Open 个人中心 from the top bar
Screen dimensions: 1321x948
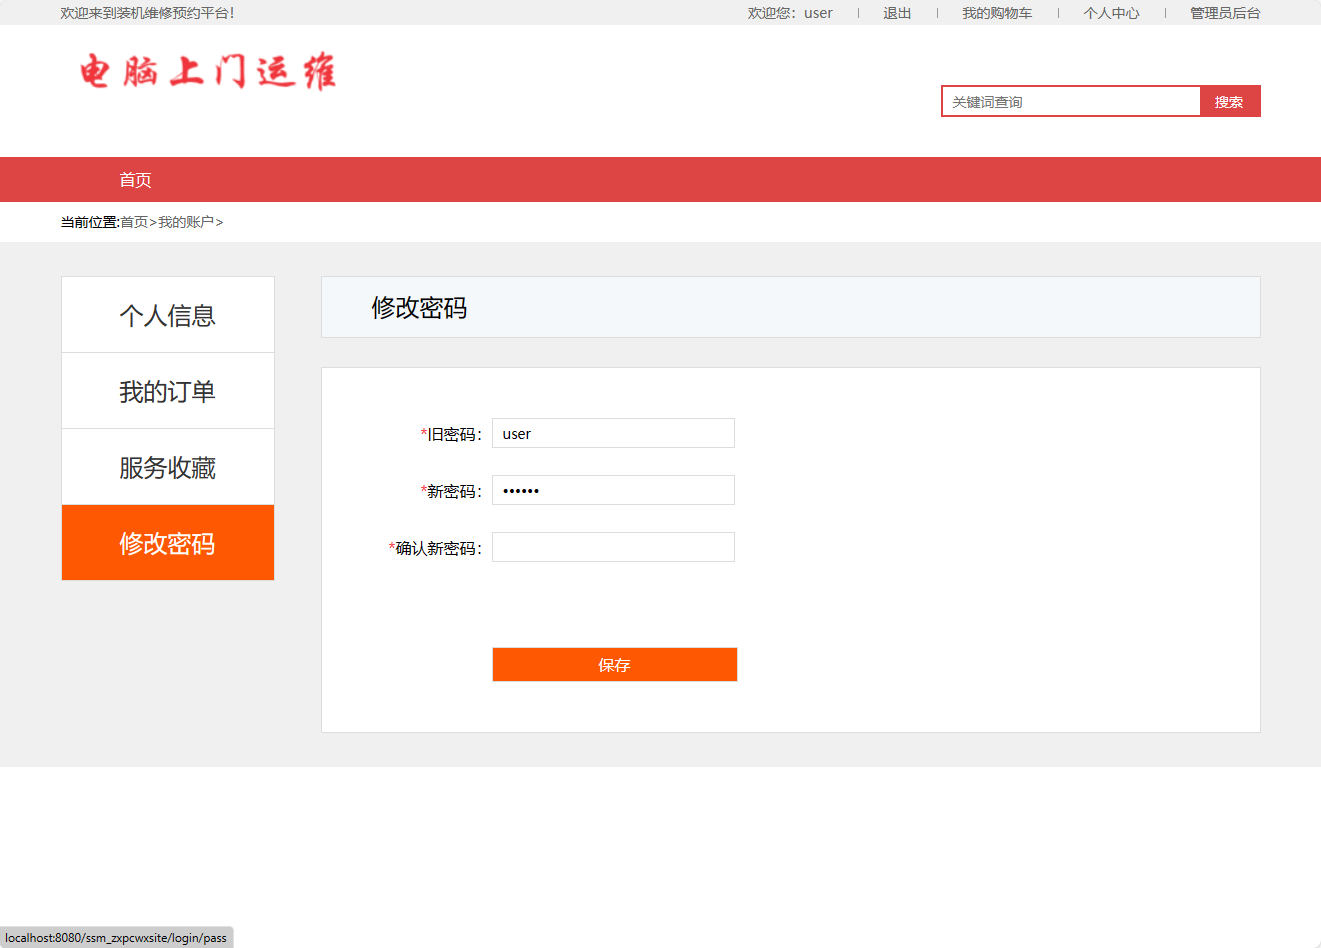pyautogui.click(x=1111, y=13)
